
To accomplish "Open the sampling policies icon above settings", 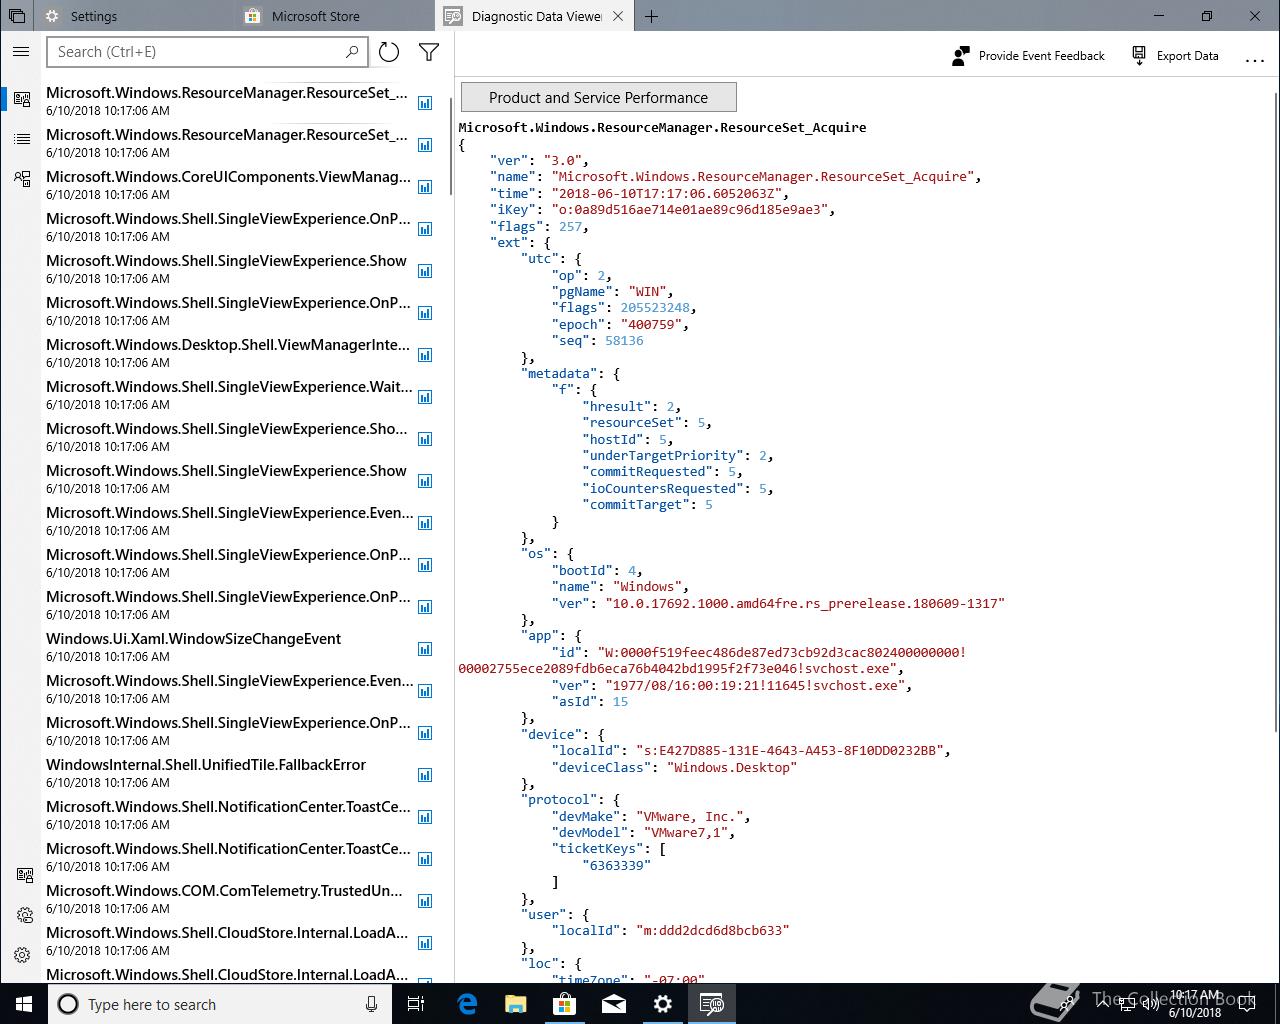I will pyautogui.click(x=24, y=875).
